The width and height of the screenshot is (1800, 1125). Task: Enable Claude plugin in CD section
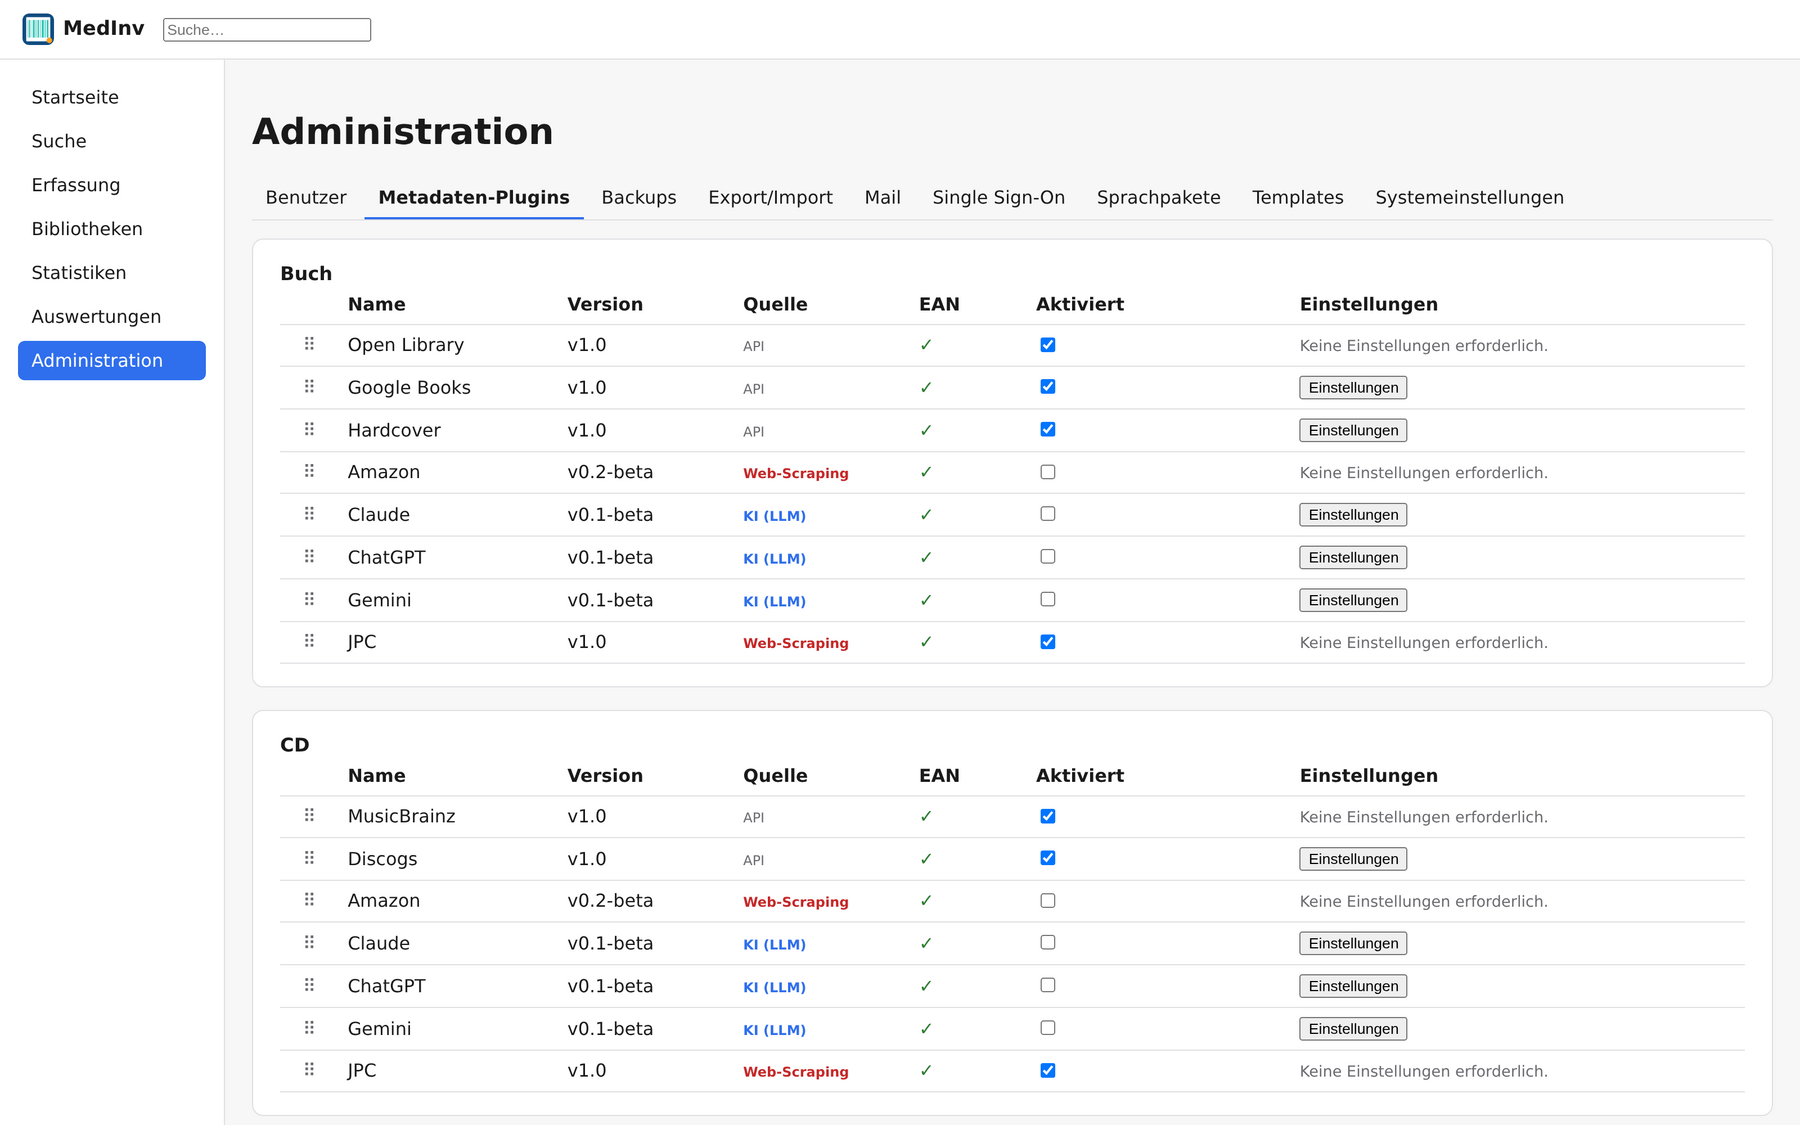click(1048, 943)
